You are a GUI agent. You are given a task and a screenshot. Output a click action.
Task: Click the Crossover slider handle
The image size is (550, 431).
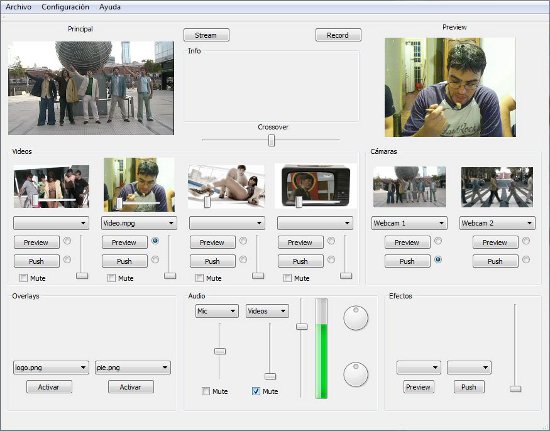coord(271,140)
